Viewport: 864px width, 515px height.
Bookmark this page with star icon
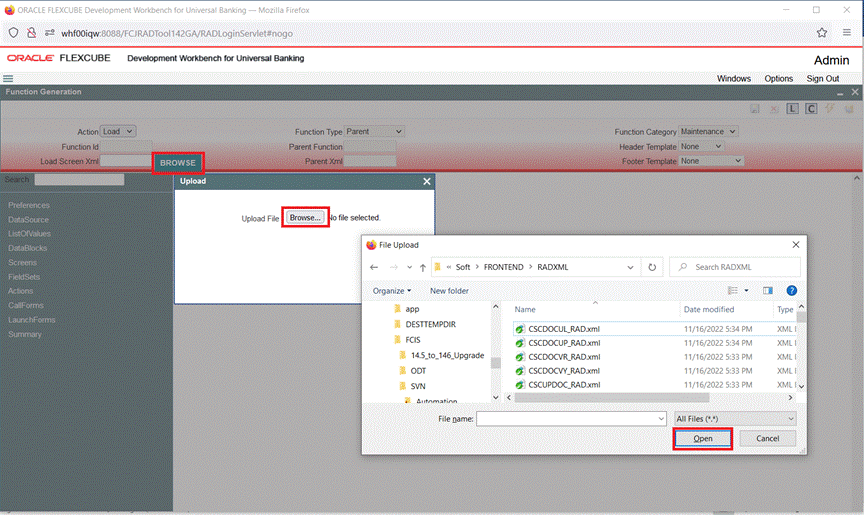822,33
